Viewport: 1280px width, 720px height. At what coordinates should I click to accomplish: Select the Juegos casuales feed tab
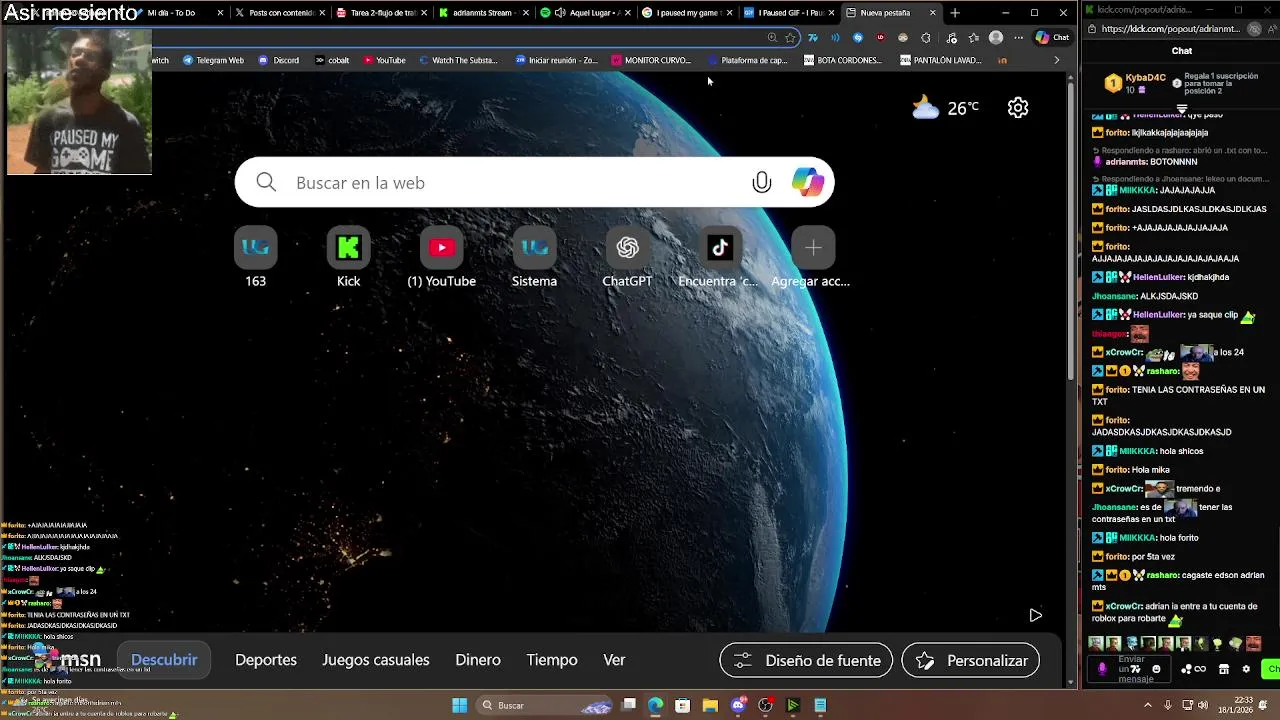pos(376,660)
